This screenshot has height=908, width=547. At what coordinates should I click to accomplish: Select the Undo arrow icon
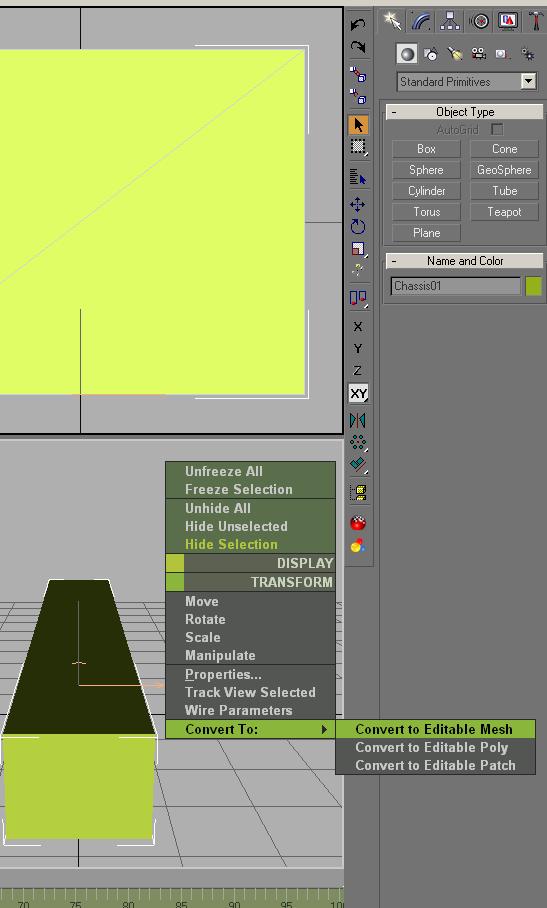point(358,25)
